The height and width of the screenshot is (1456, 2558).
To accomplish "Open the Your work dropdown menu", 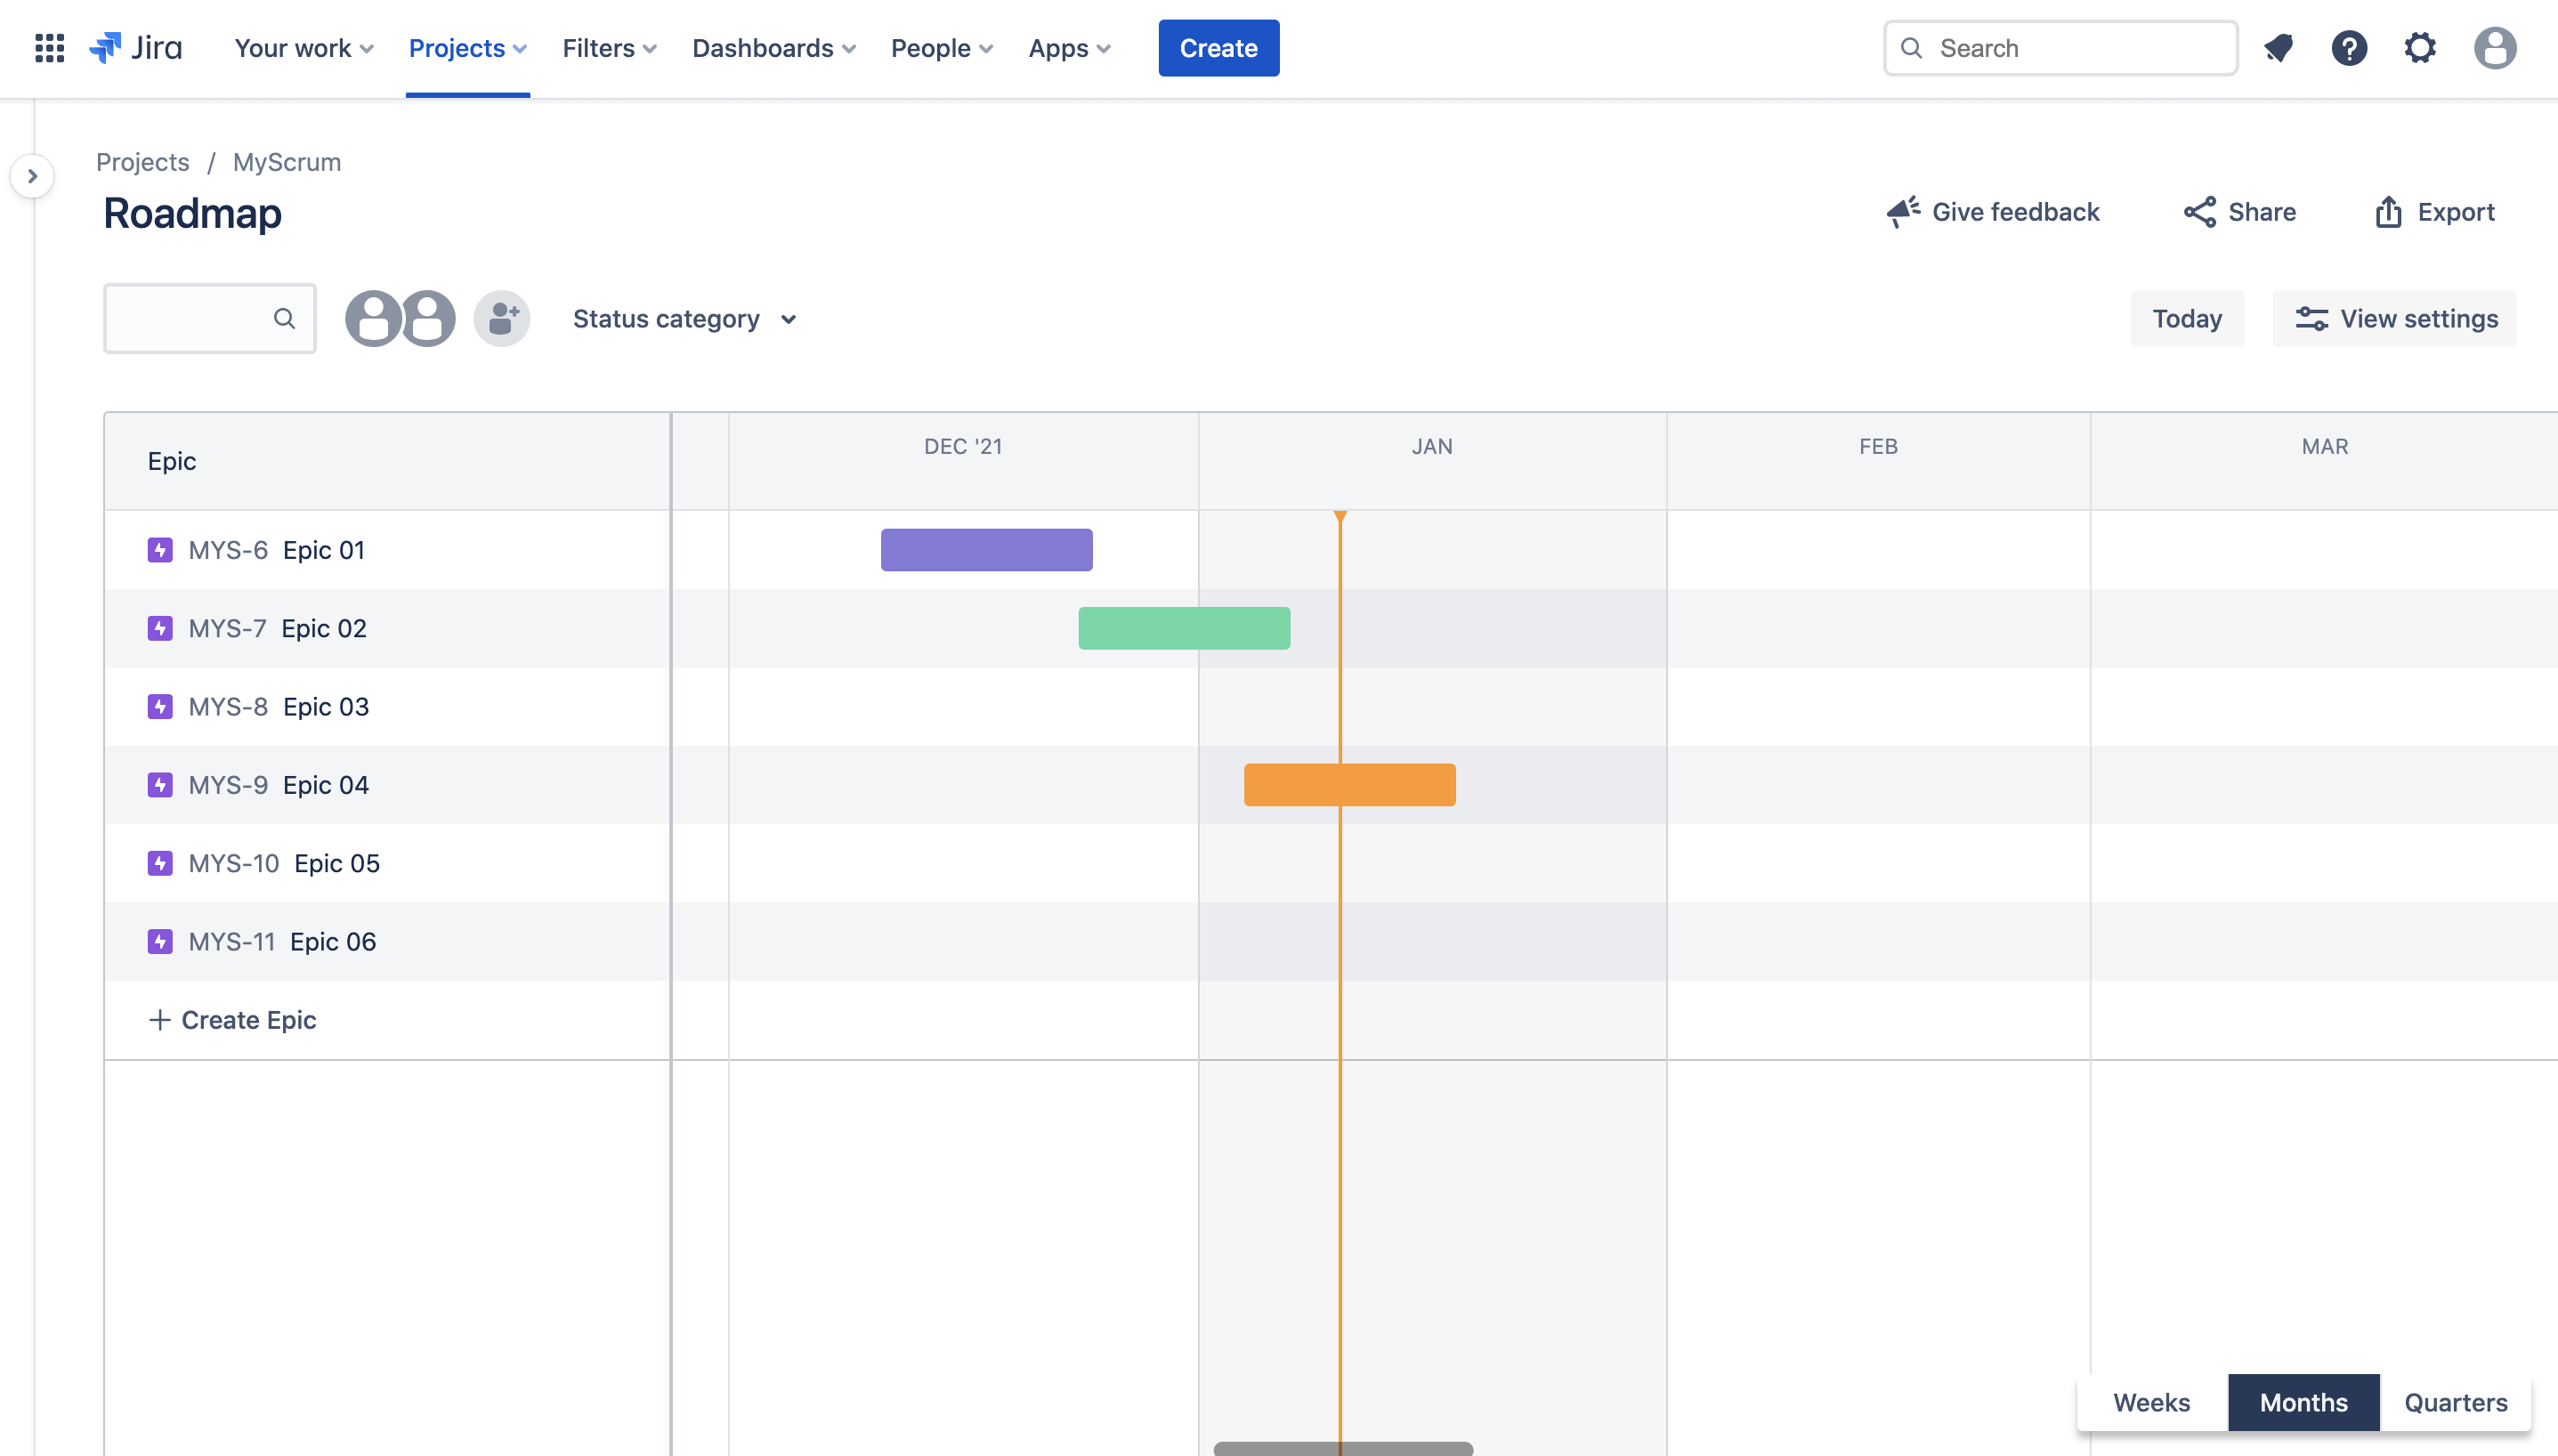I will point(303,48).
